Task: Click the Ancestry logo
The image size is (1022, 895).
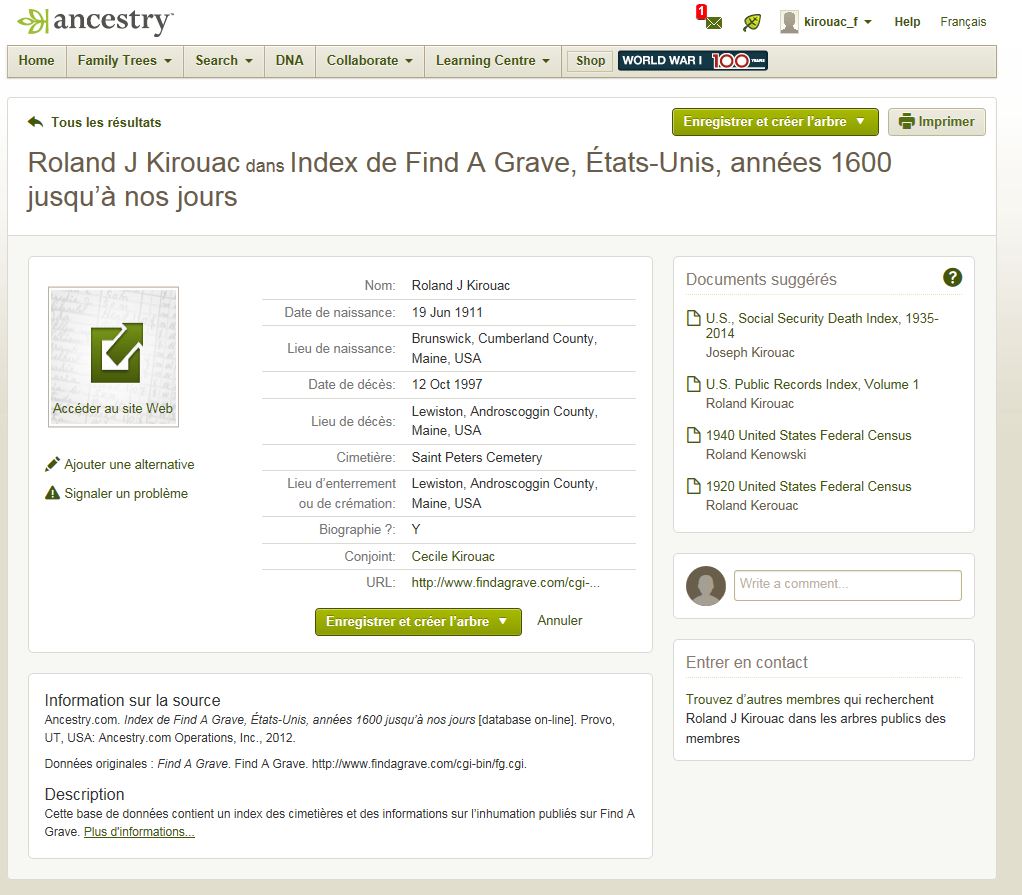Action: pyautogui.click(x=95, y=22)
